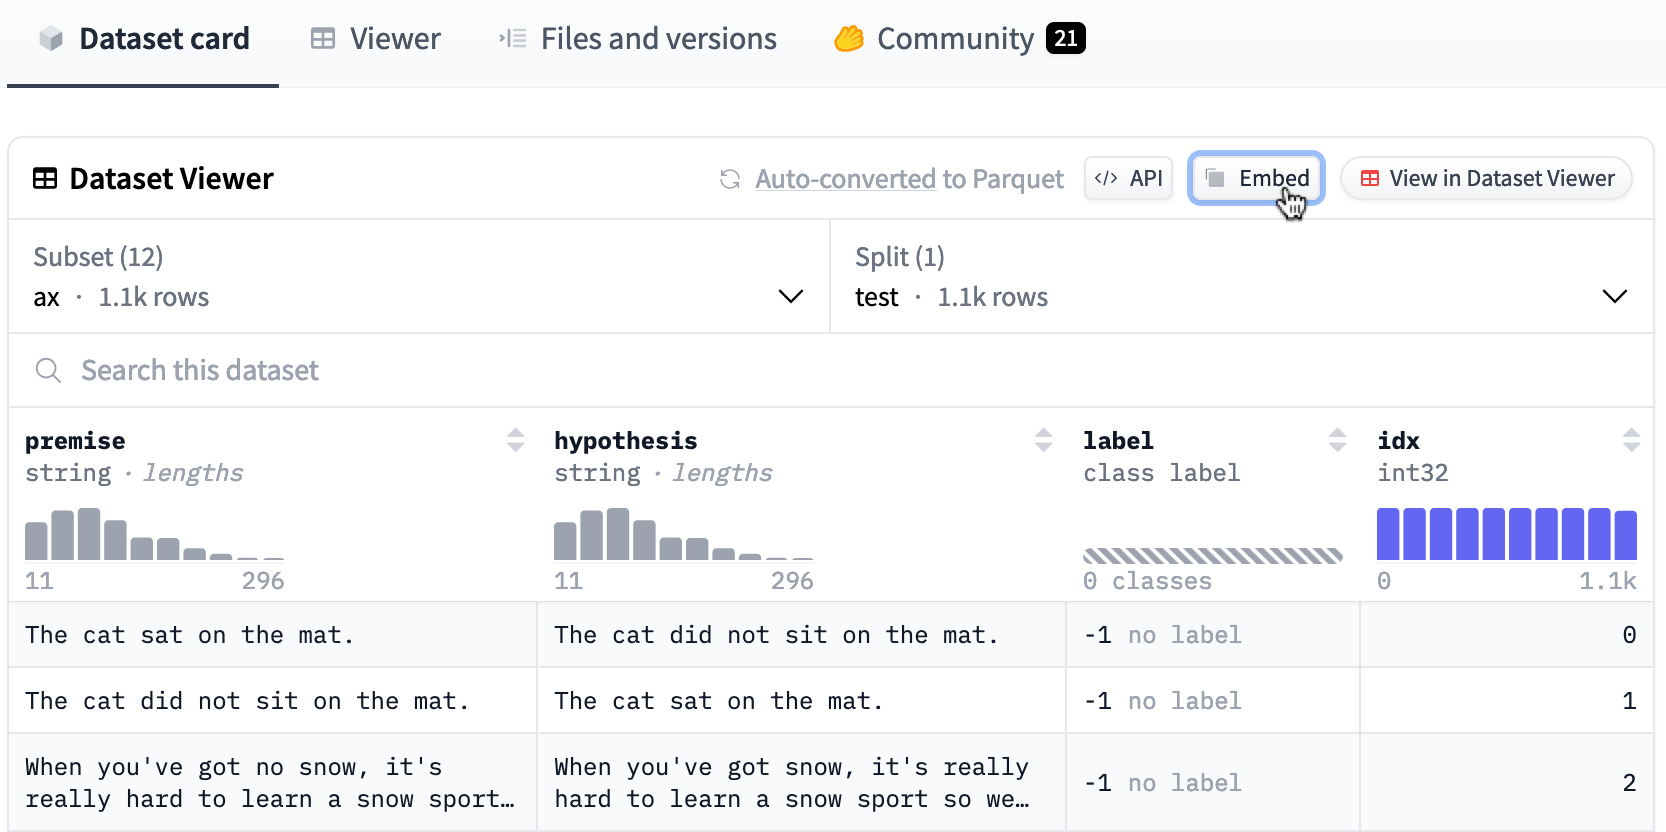Sort by the premise column arrows

pyautogui.click(x=515, y=440)
